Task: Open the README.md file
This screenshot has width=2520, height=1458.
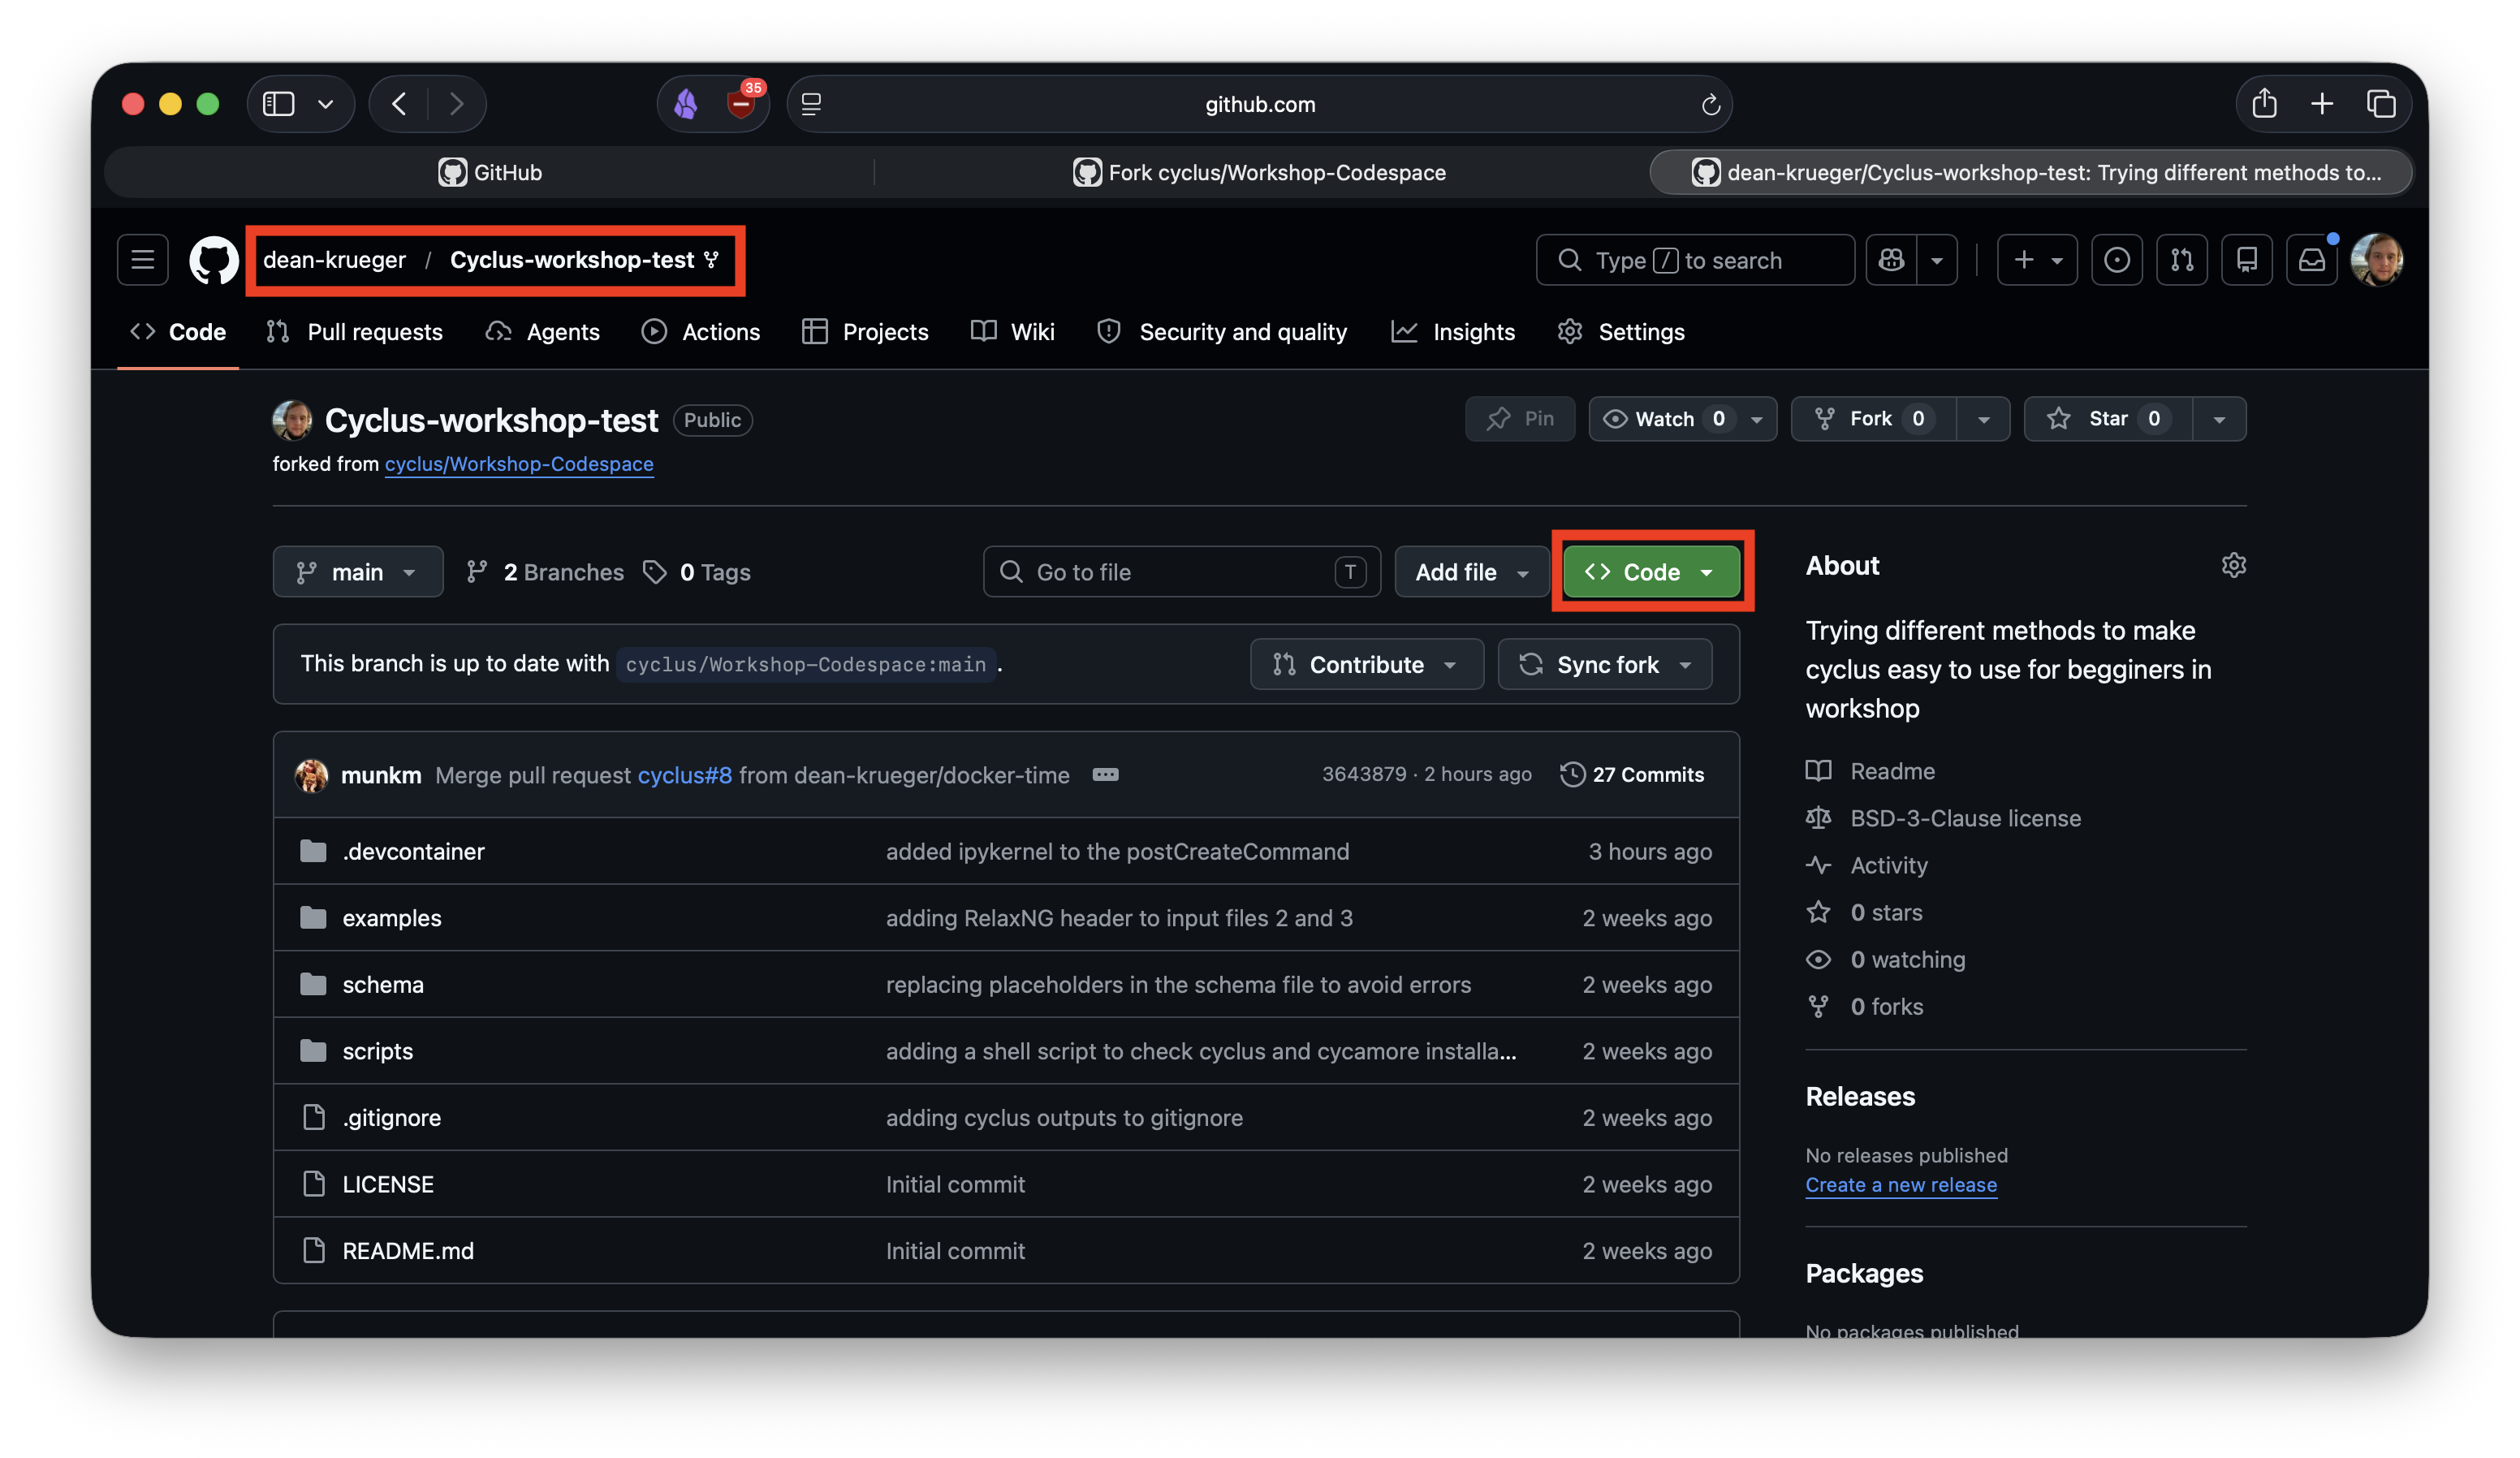Action: tap(408, 1251)
